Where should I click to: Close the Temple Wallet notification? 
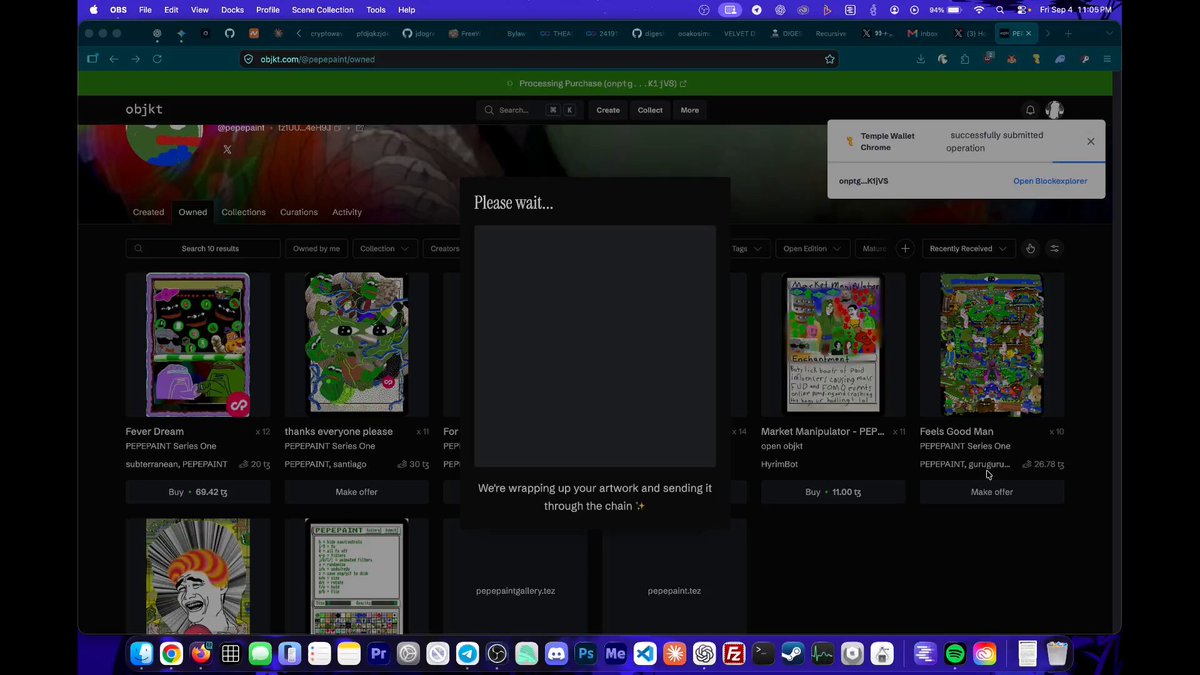point(1091,142)
